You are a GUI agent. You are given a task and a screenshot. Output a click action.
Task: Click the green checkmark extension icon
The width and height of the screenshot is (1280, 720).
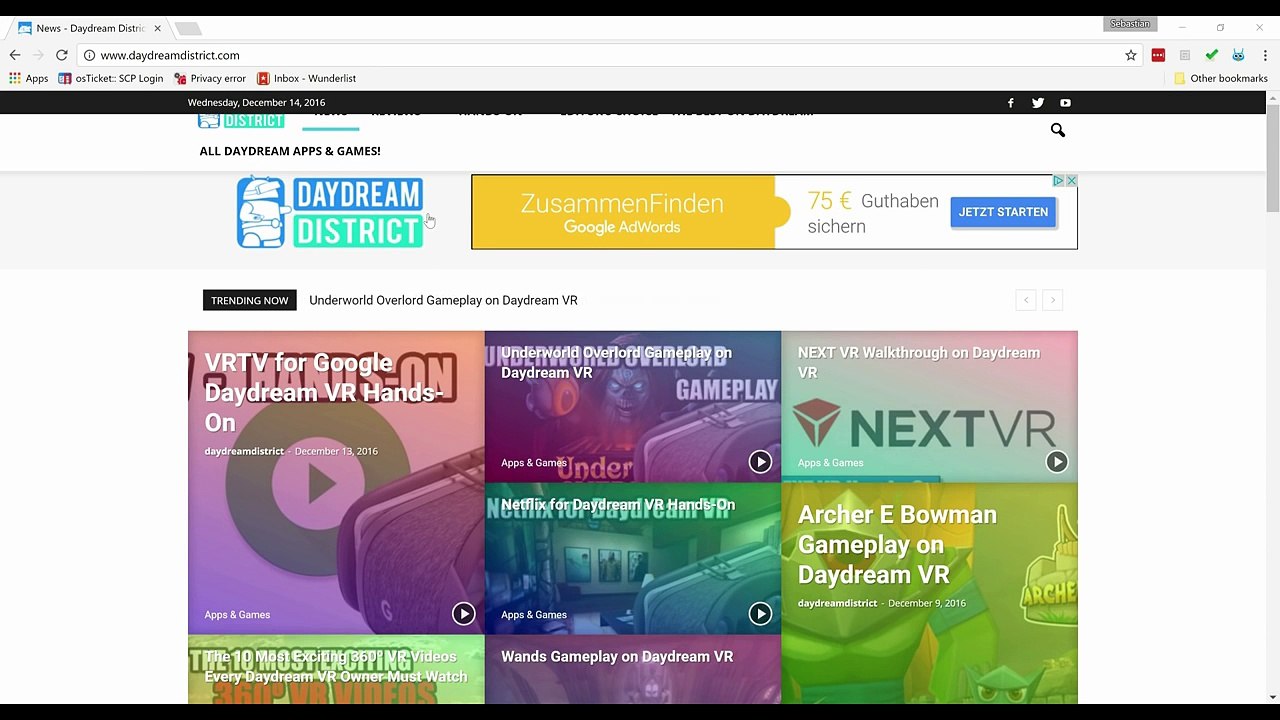[x=1212, y=55]
